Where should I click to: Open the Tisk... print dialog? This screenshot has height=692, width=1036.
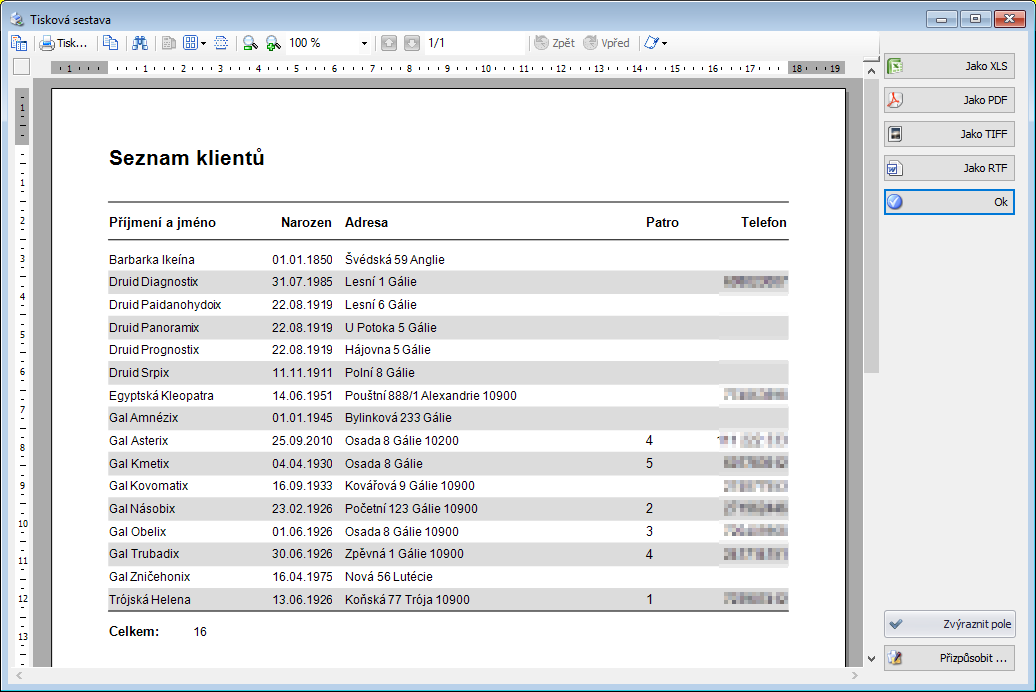pyautogui.click(x=63, y=44)
